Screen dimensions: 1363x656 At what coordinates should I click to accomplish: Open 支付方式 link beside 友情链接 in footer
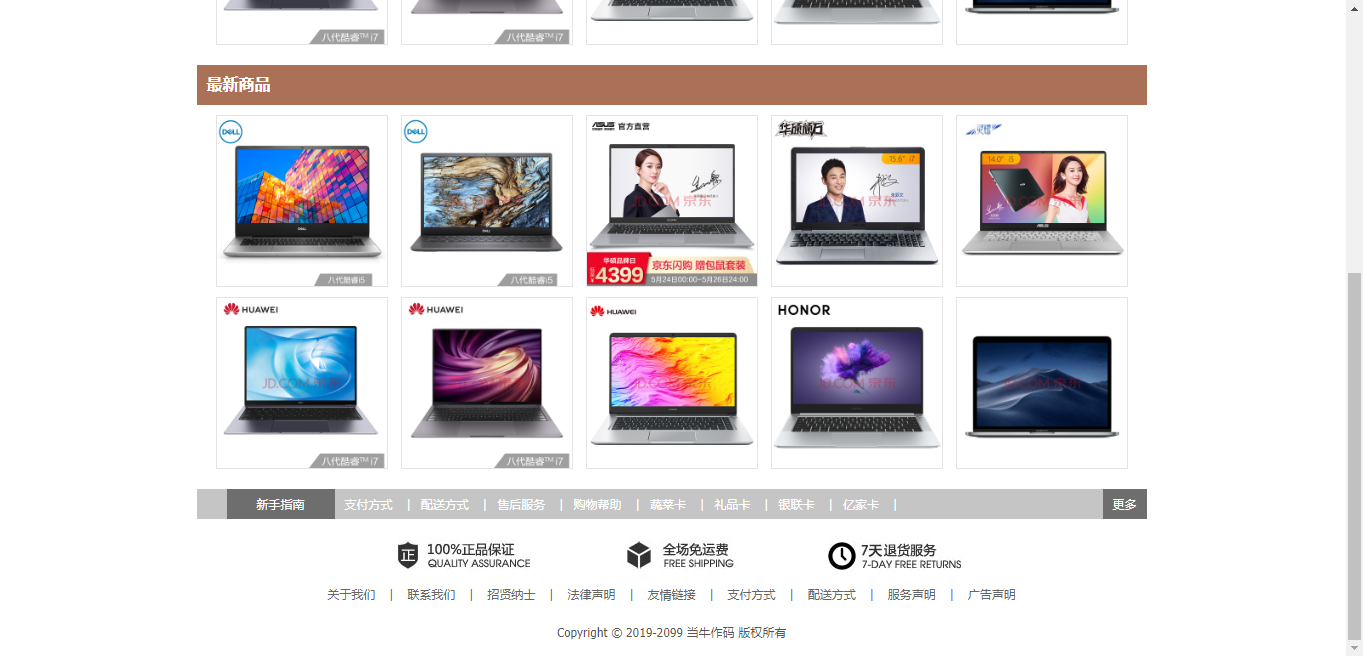[751, 595]
